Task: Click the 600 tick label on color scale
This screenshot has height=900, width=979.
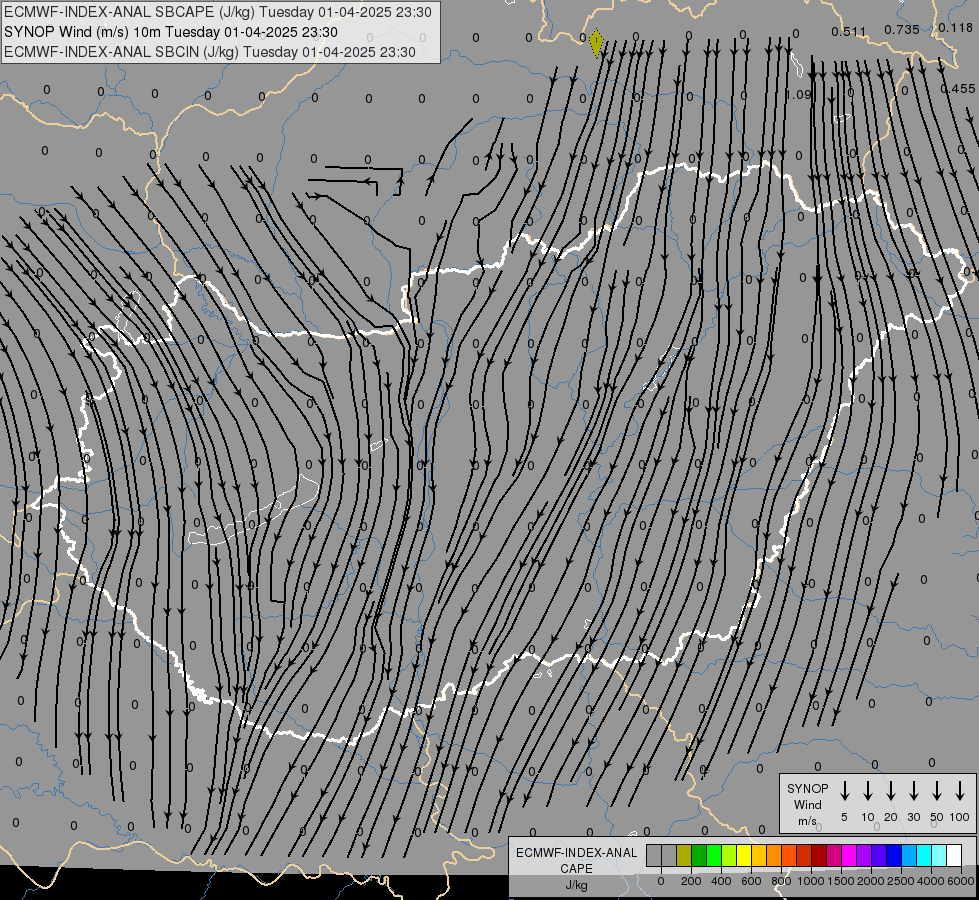Action: (751, 881)
